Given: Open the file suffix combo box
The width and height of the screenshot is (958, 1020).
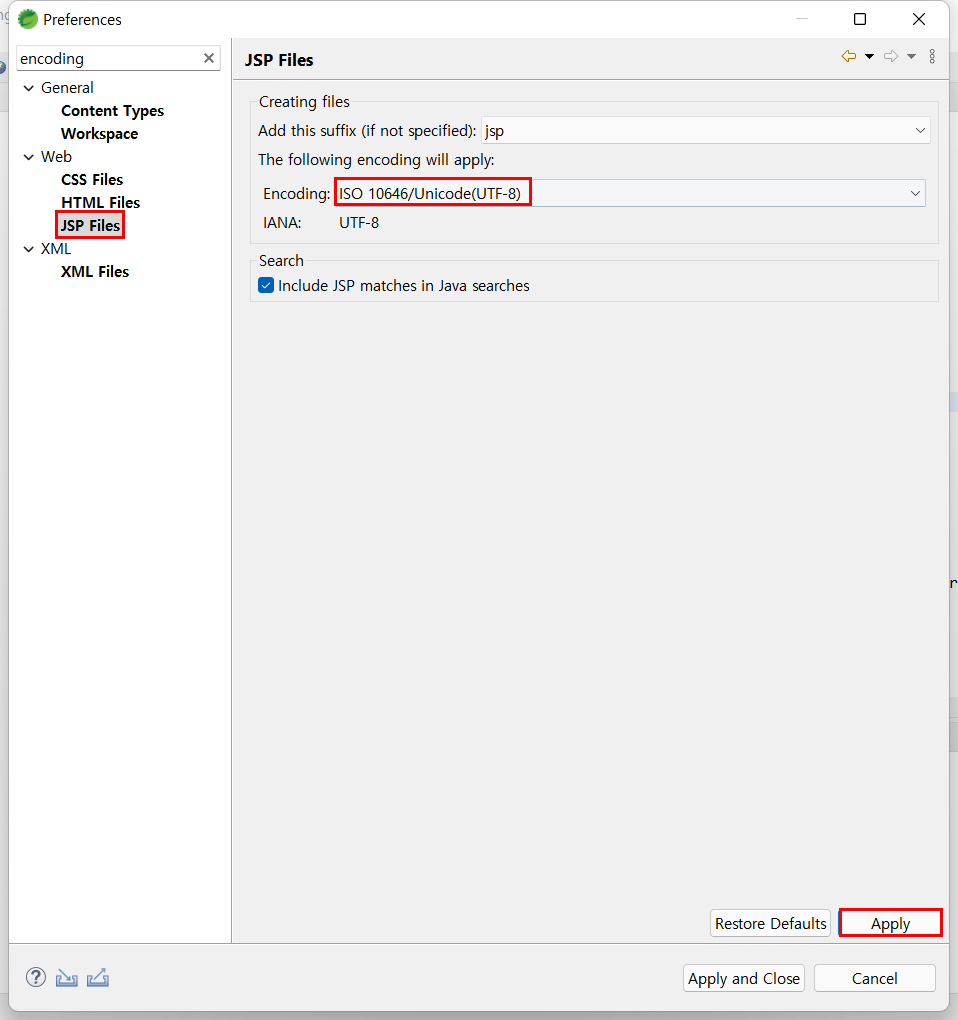Looking at the screenshot, I should pos(706,130).
